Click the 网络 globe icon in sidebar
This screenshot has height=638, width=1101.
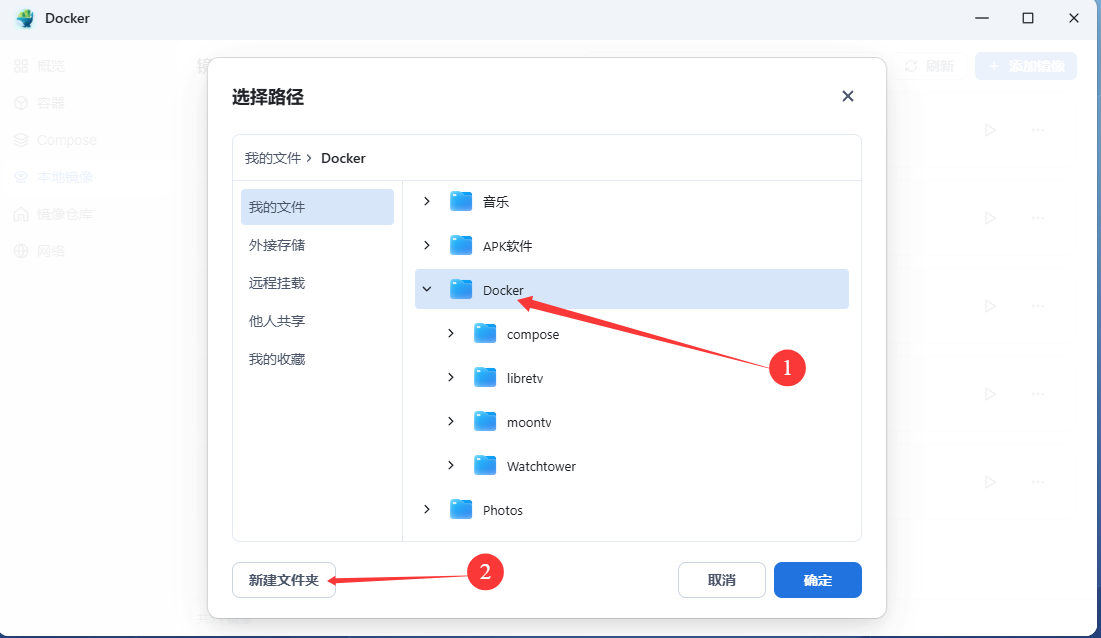coord(21,251)
